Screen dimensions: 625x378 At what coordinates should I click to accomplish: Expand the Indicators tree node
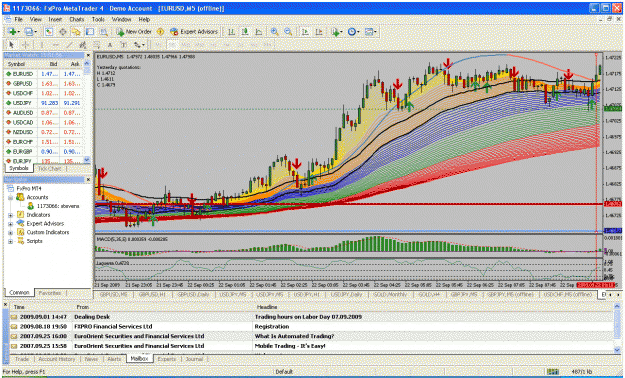click(10, 215)
